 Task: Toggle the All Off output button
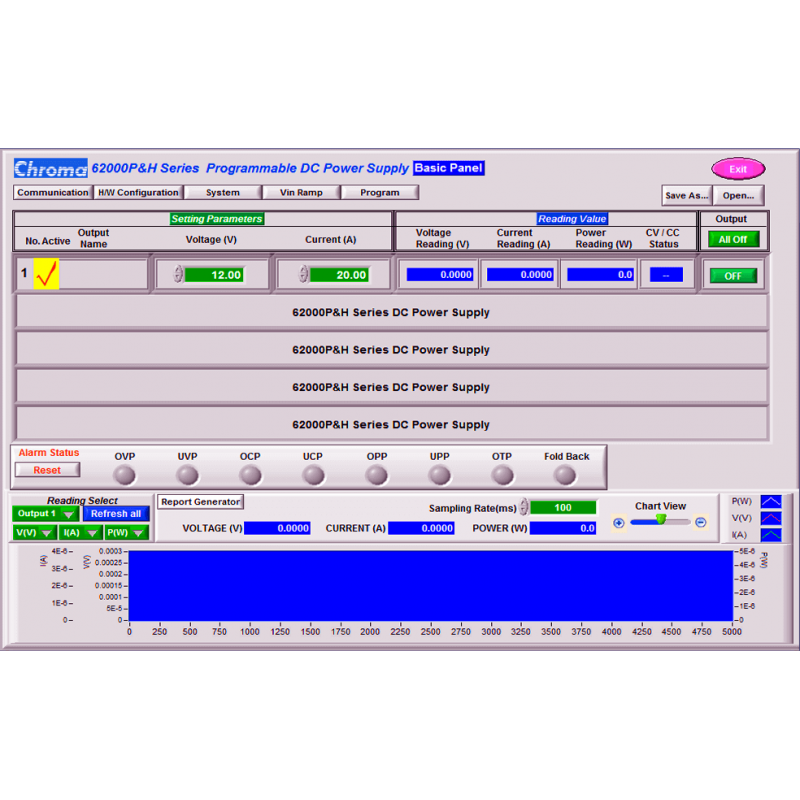pos(733,239)
